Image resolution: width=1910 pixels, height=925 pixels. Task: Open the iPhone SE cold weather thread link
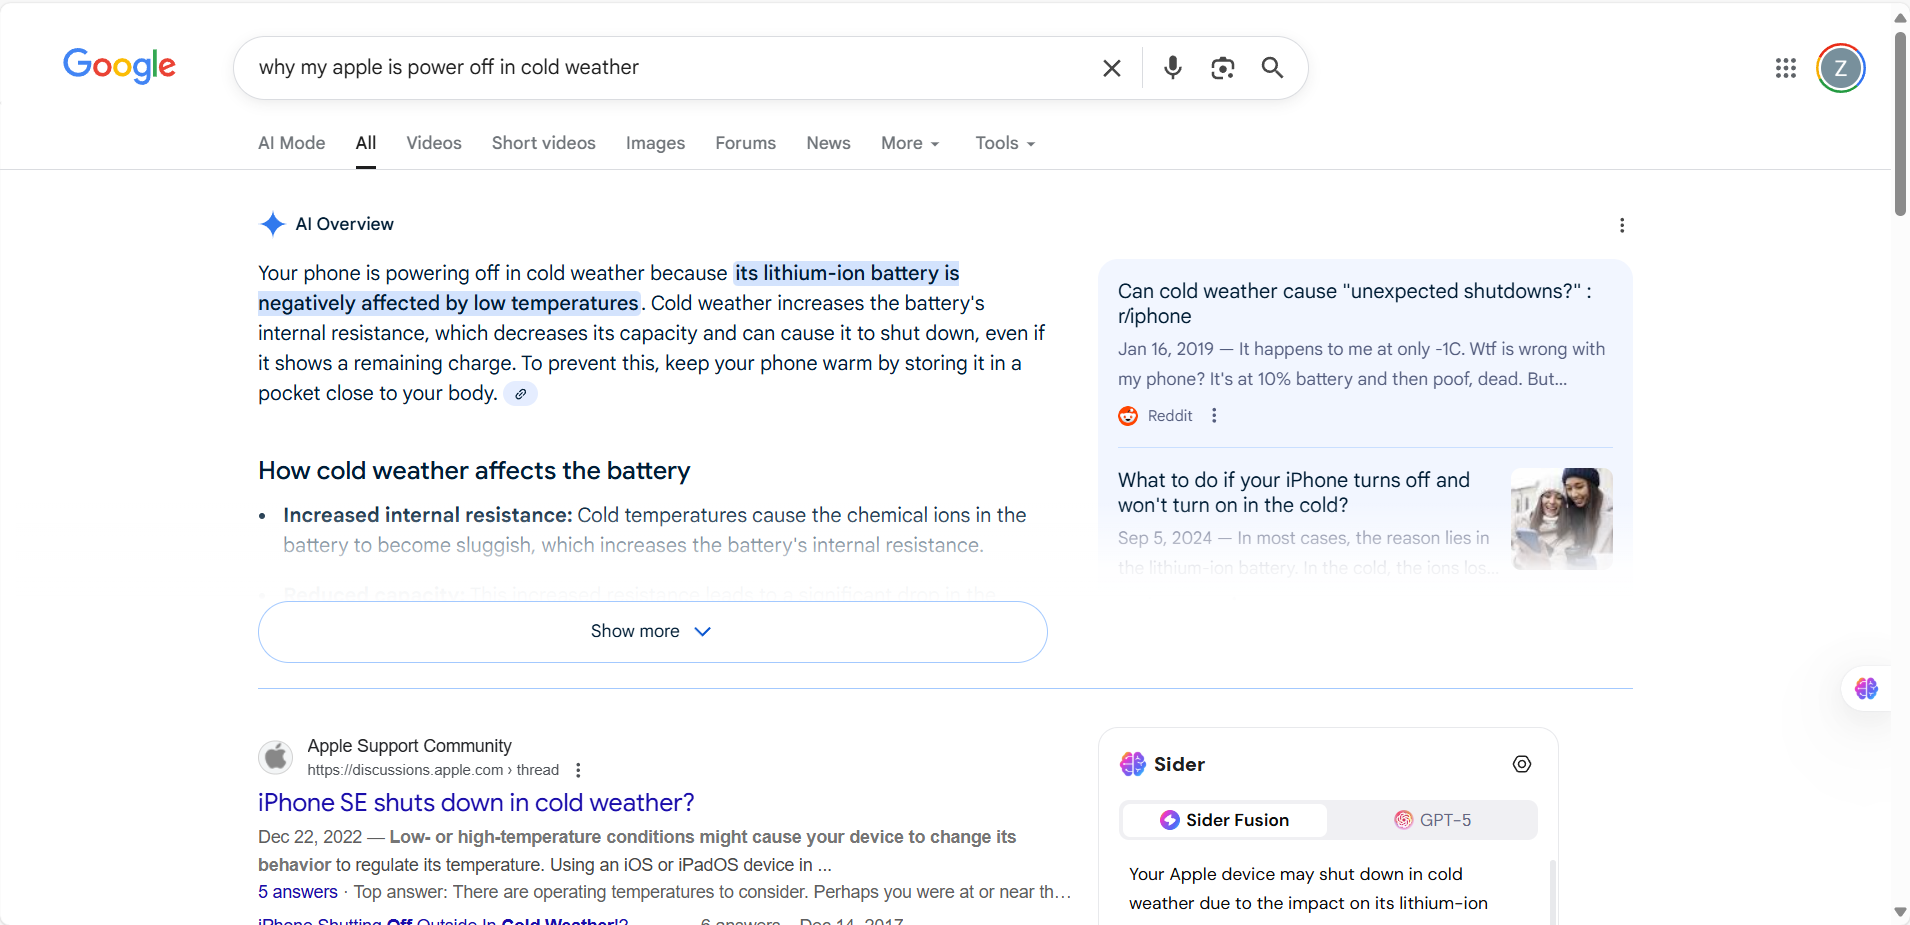(476, 802)
